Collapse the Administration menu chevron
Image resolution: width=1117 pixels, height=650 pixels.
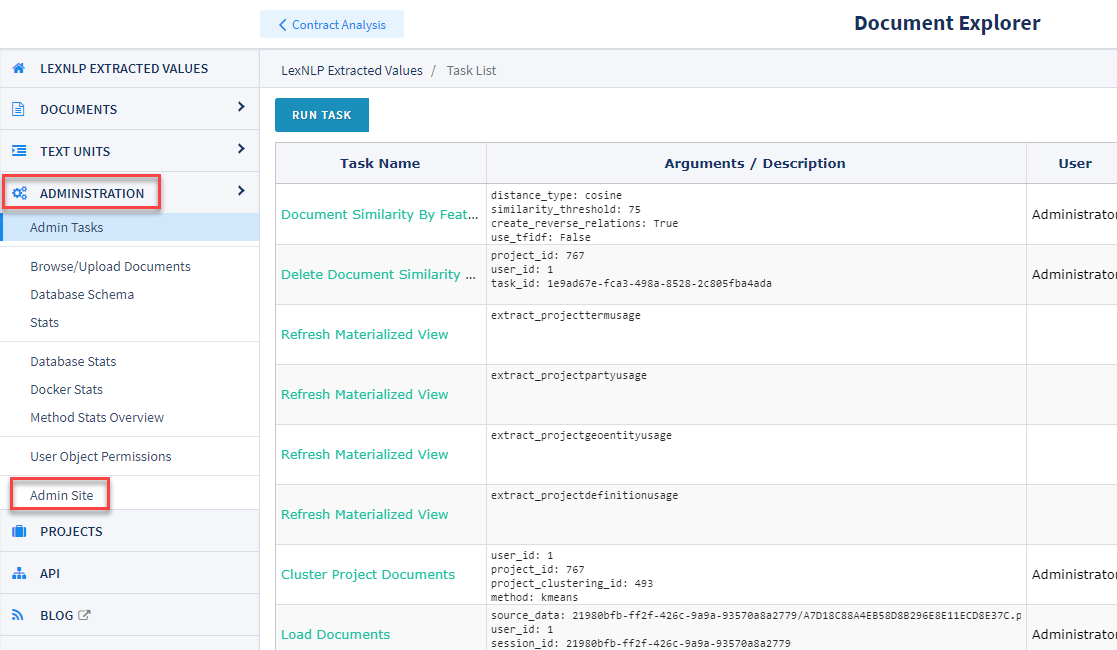pos(241,191)
